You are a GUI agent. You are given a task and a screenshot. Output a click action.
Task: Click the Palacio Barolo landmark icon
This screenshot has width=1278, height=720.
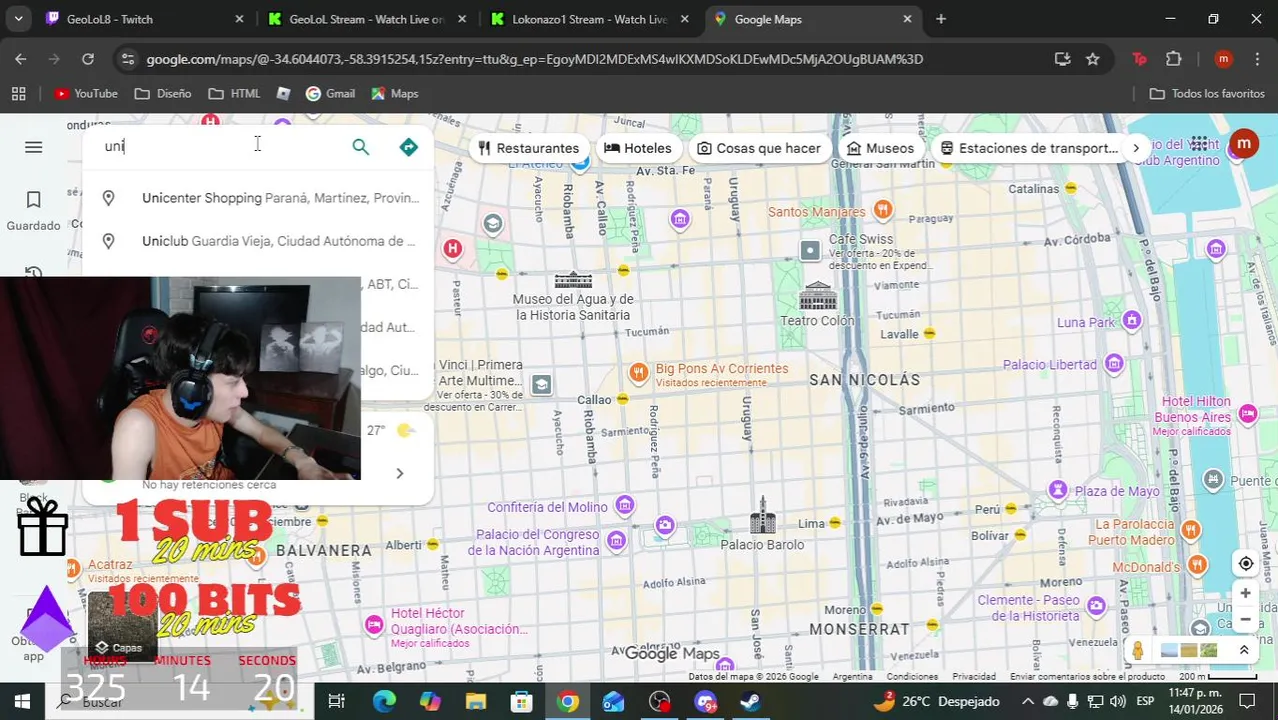[762, 516]
